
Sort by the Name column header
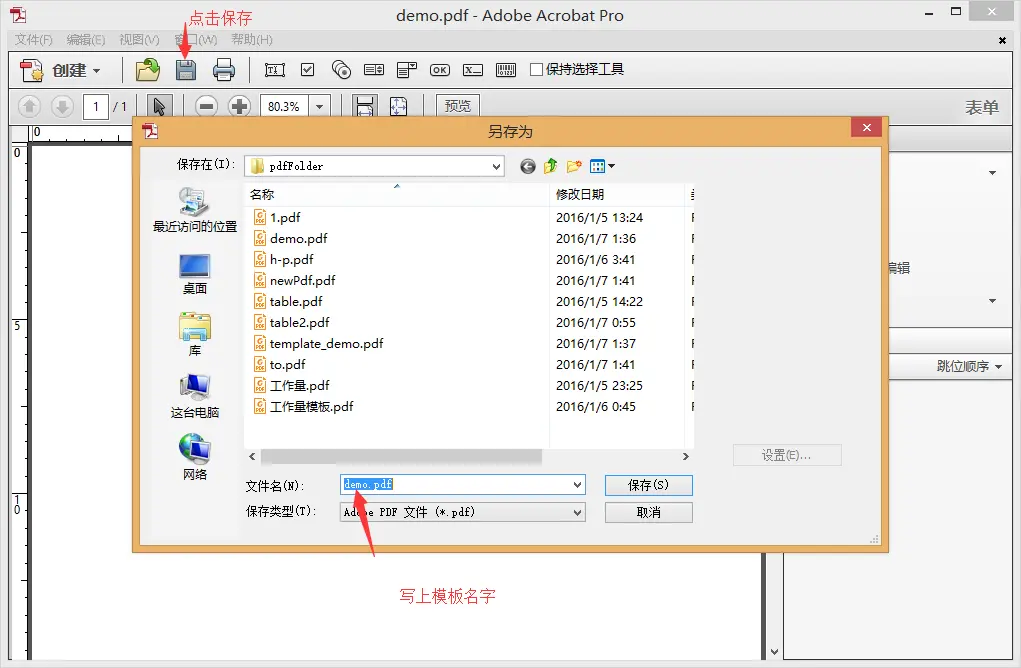point(397,194)
